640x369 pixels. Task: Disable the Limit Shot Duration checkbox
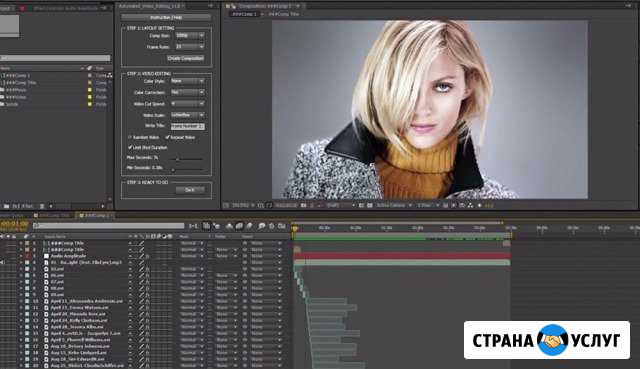point(130,147)
